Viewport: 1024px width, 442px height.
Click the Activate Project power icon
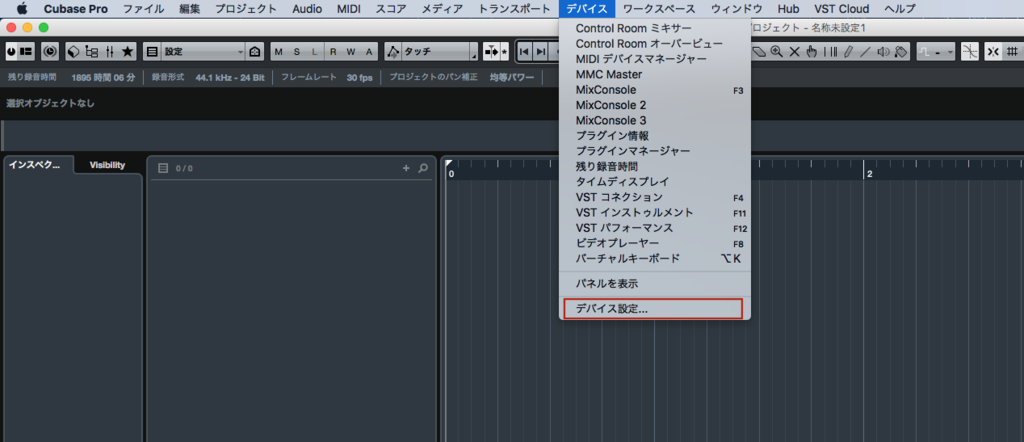pyautogui.click(x=11, y=52)
